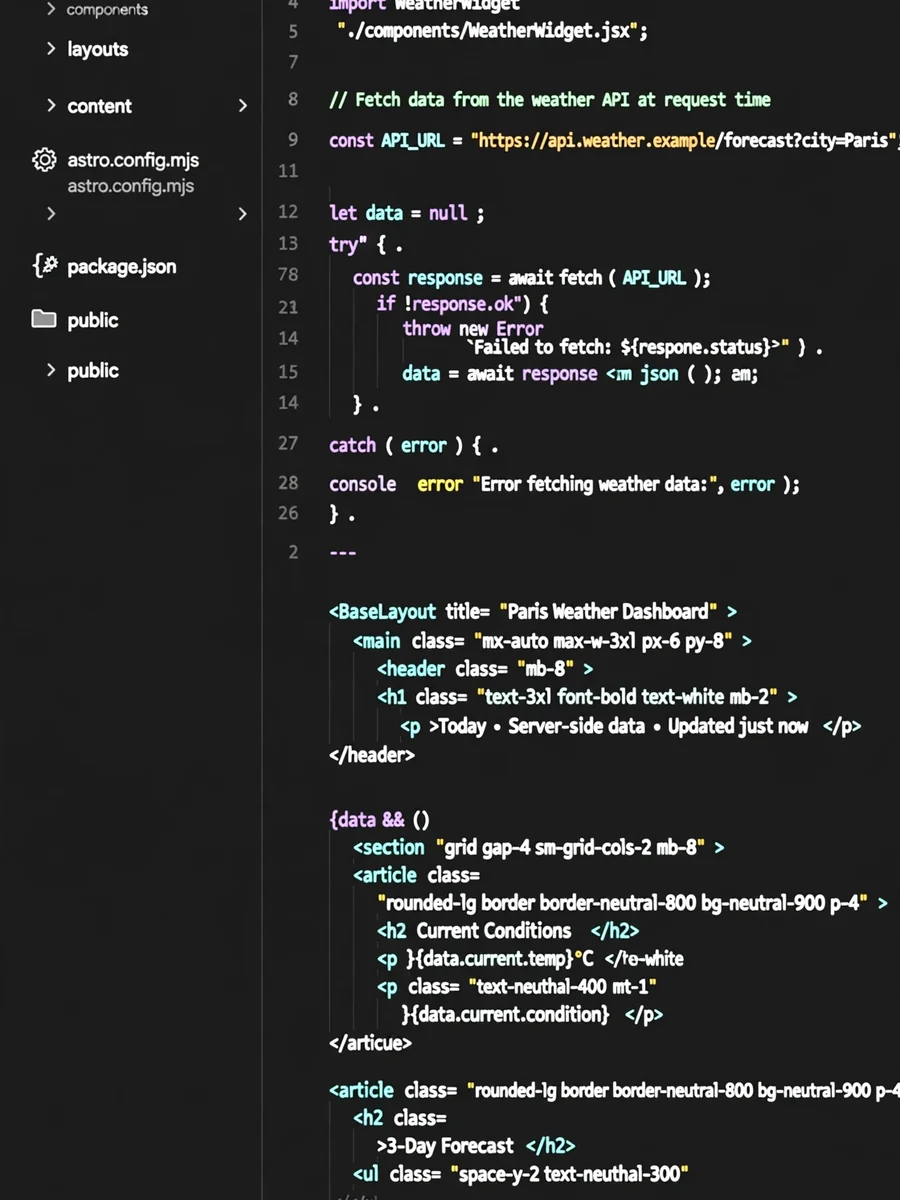Click the "Today • Server-side data" paragraph text
Screen dimensions: 900x1200
point(543,727)
